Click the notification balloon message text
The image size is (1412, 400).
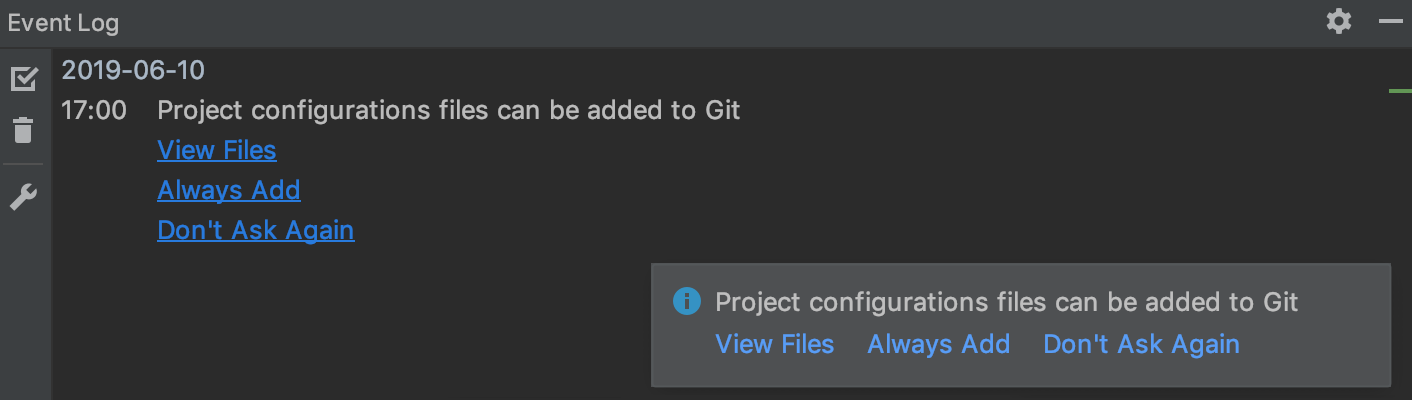coord(1007,302)
